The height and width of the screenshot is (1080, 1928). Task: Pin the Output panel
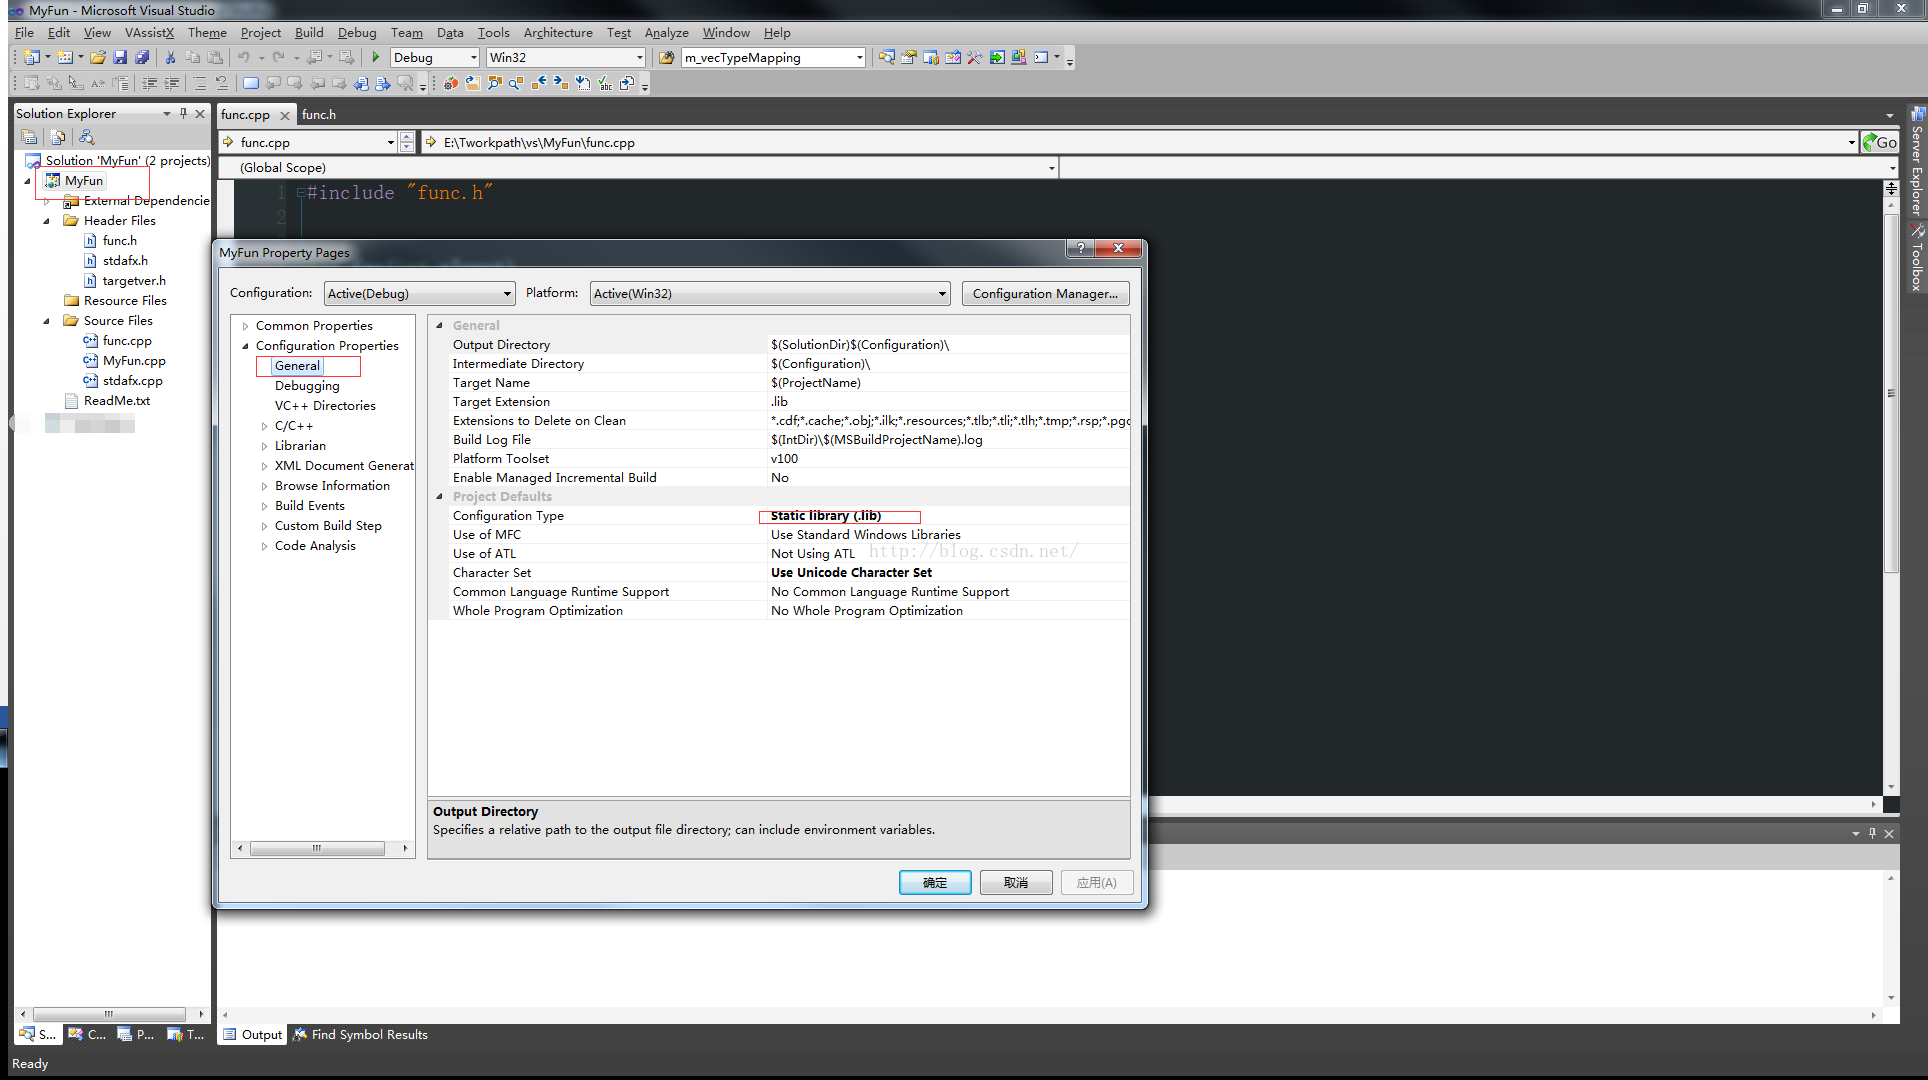pos(1872,833)
